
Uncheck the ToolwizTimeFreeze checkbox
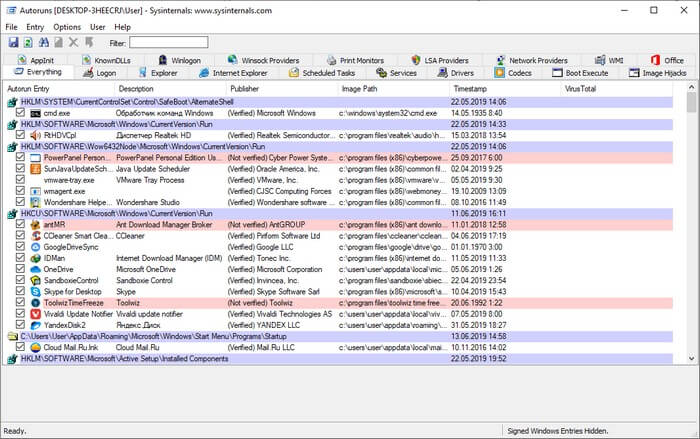(x=20, y=302)
